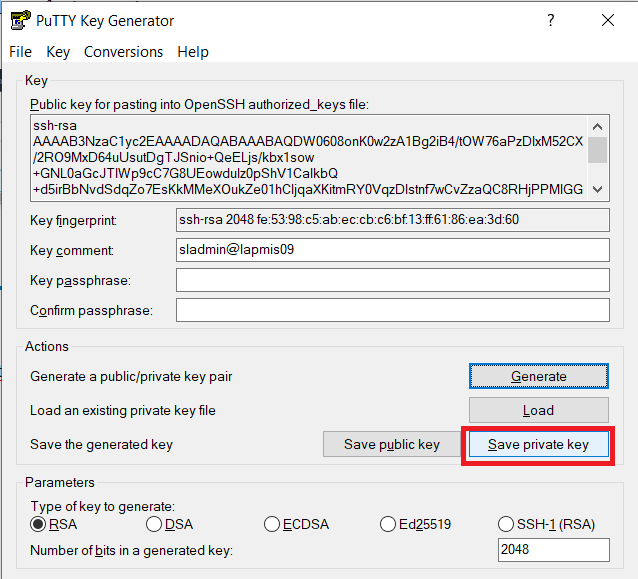Click the number of bits field
Image resolution: width=638 pixels, height=579 pixels.
[553, 550]
